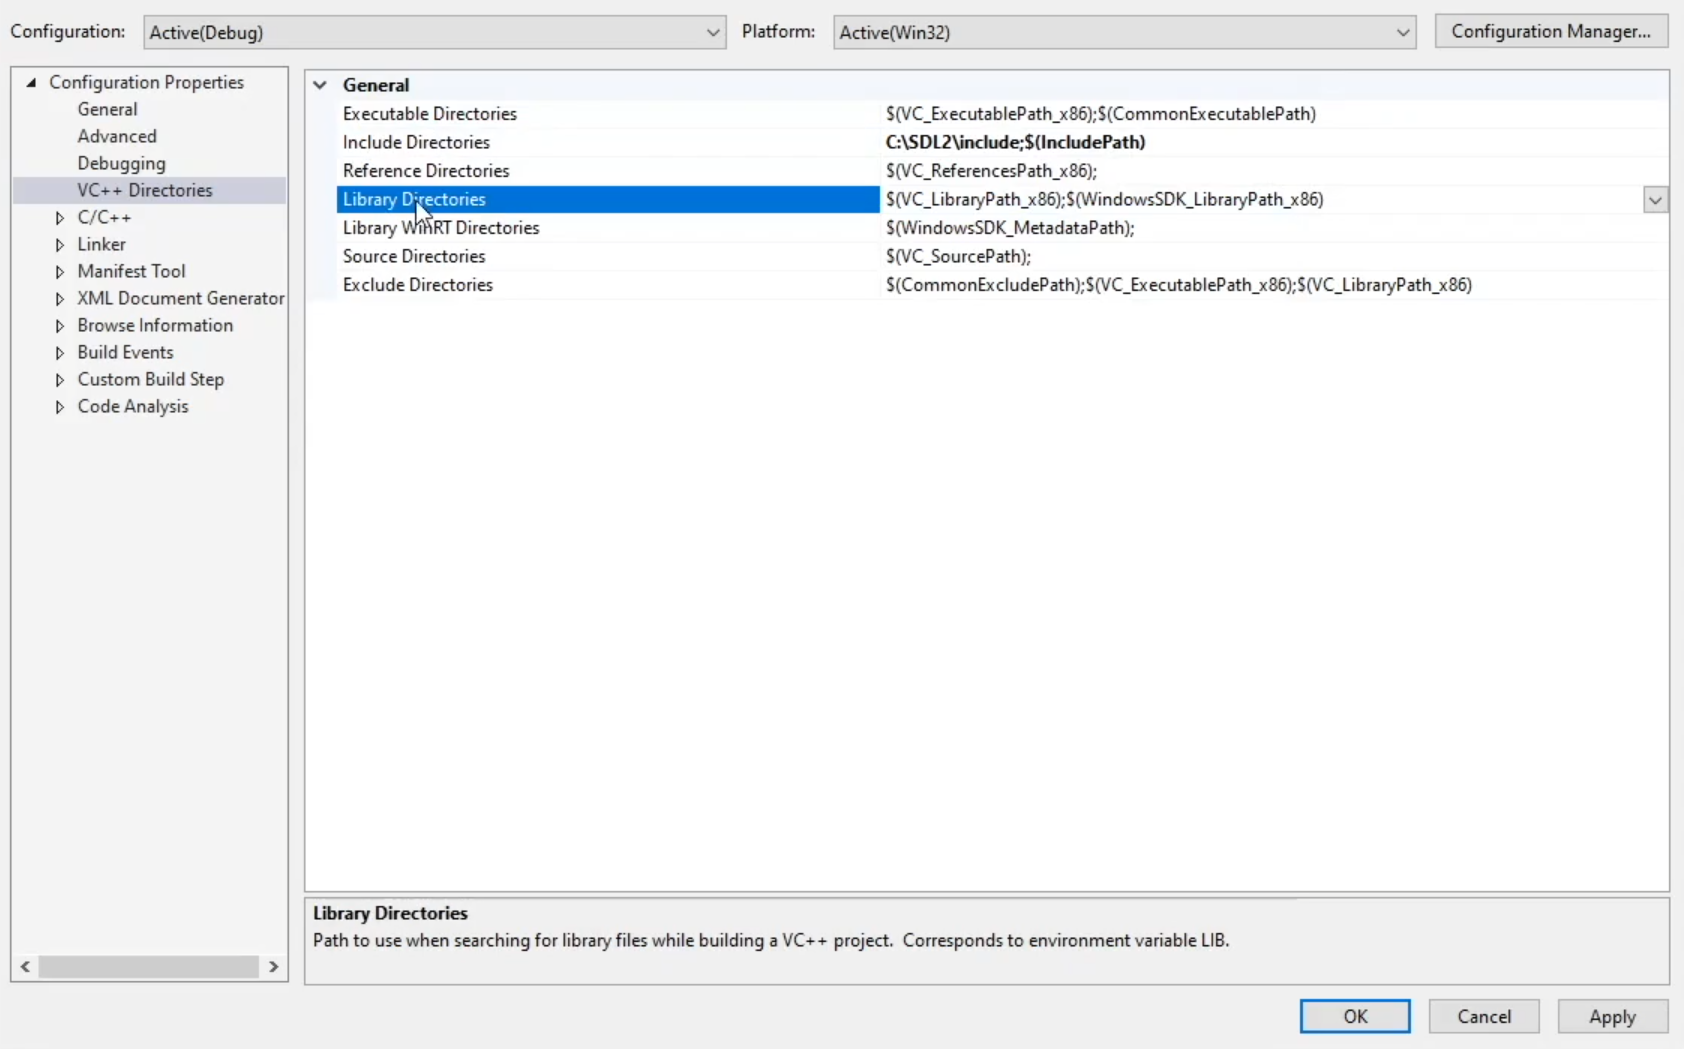Expand the Custom Build Step arrow
Screen dimensions: 1684x1049
(59, 379)
